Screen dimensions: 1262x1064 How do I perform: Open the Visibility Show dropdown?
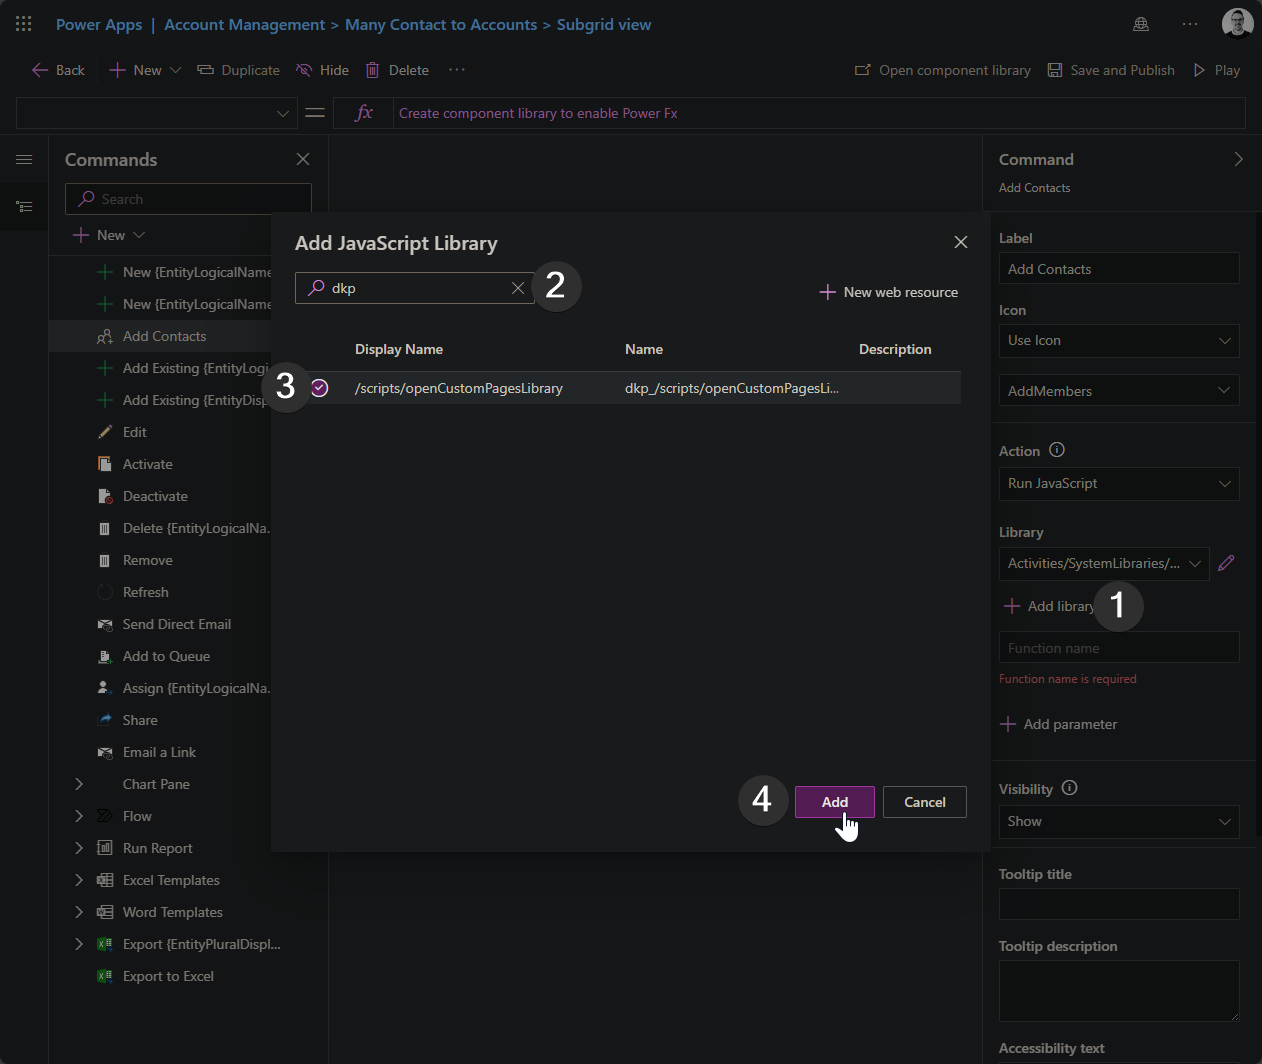(1119, 822)
